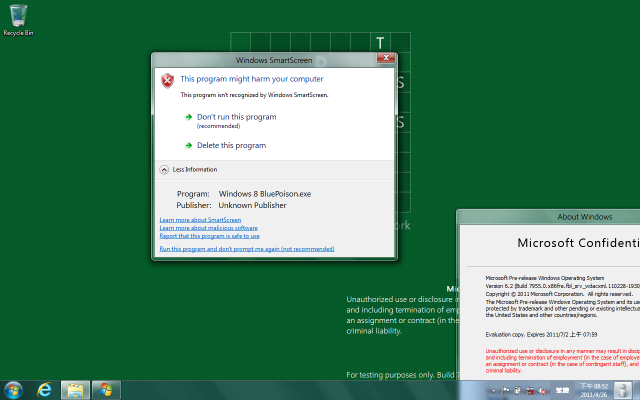Click the input language indicator in the tray
The height and width of the screenshot is (400, 640).
(562, 391)
